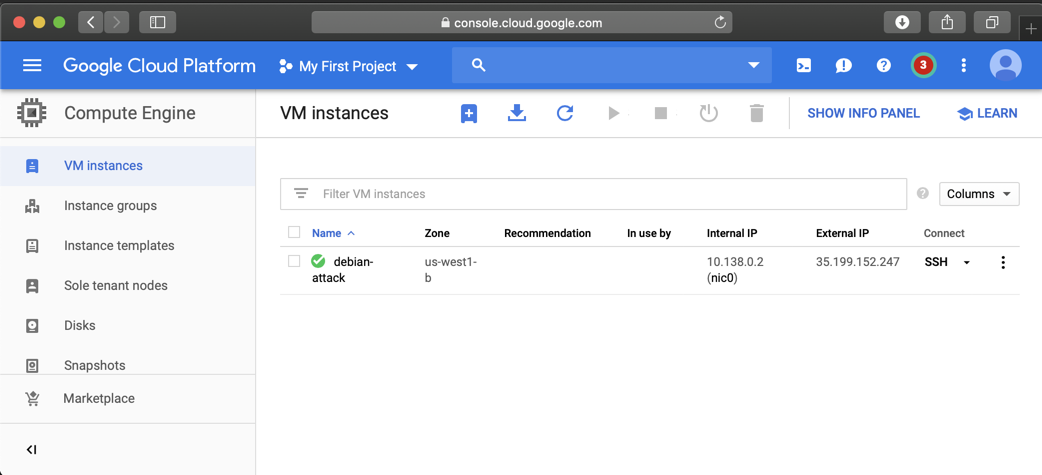Expand the Columns dropdown

(979, 194)
